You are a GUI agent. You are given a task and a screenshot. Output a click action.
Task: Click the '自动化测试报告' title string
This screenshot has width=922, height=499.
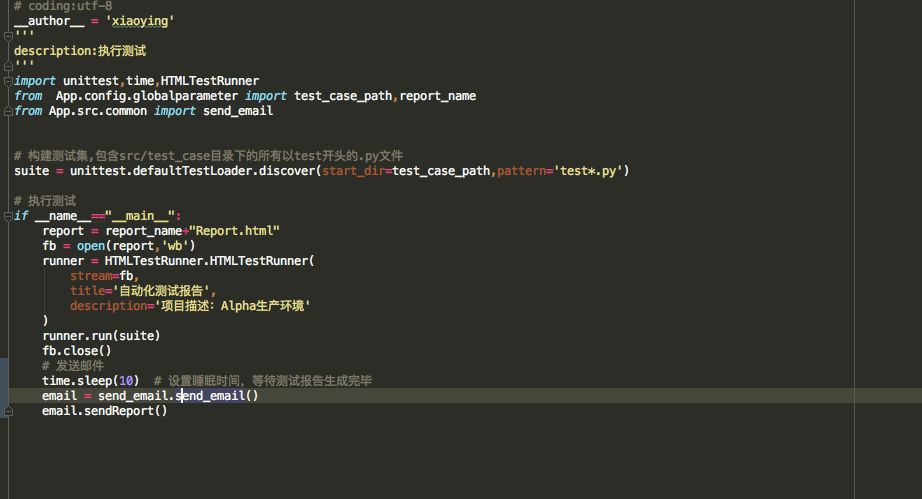[161, 291]
